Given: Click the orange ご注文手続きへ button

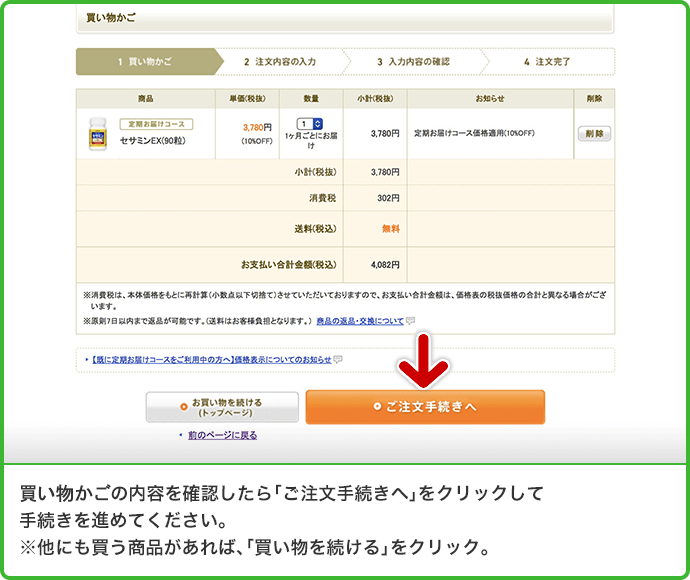Looking at the screenshot, I should pyautogui.click(x=425, y=407).
